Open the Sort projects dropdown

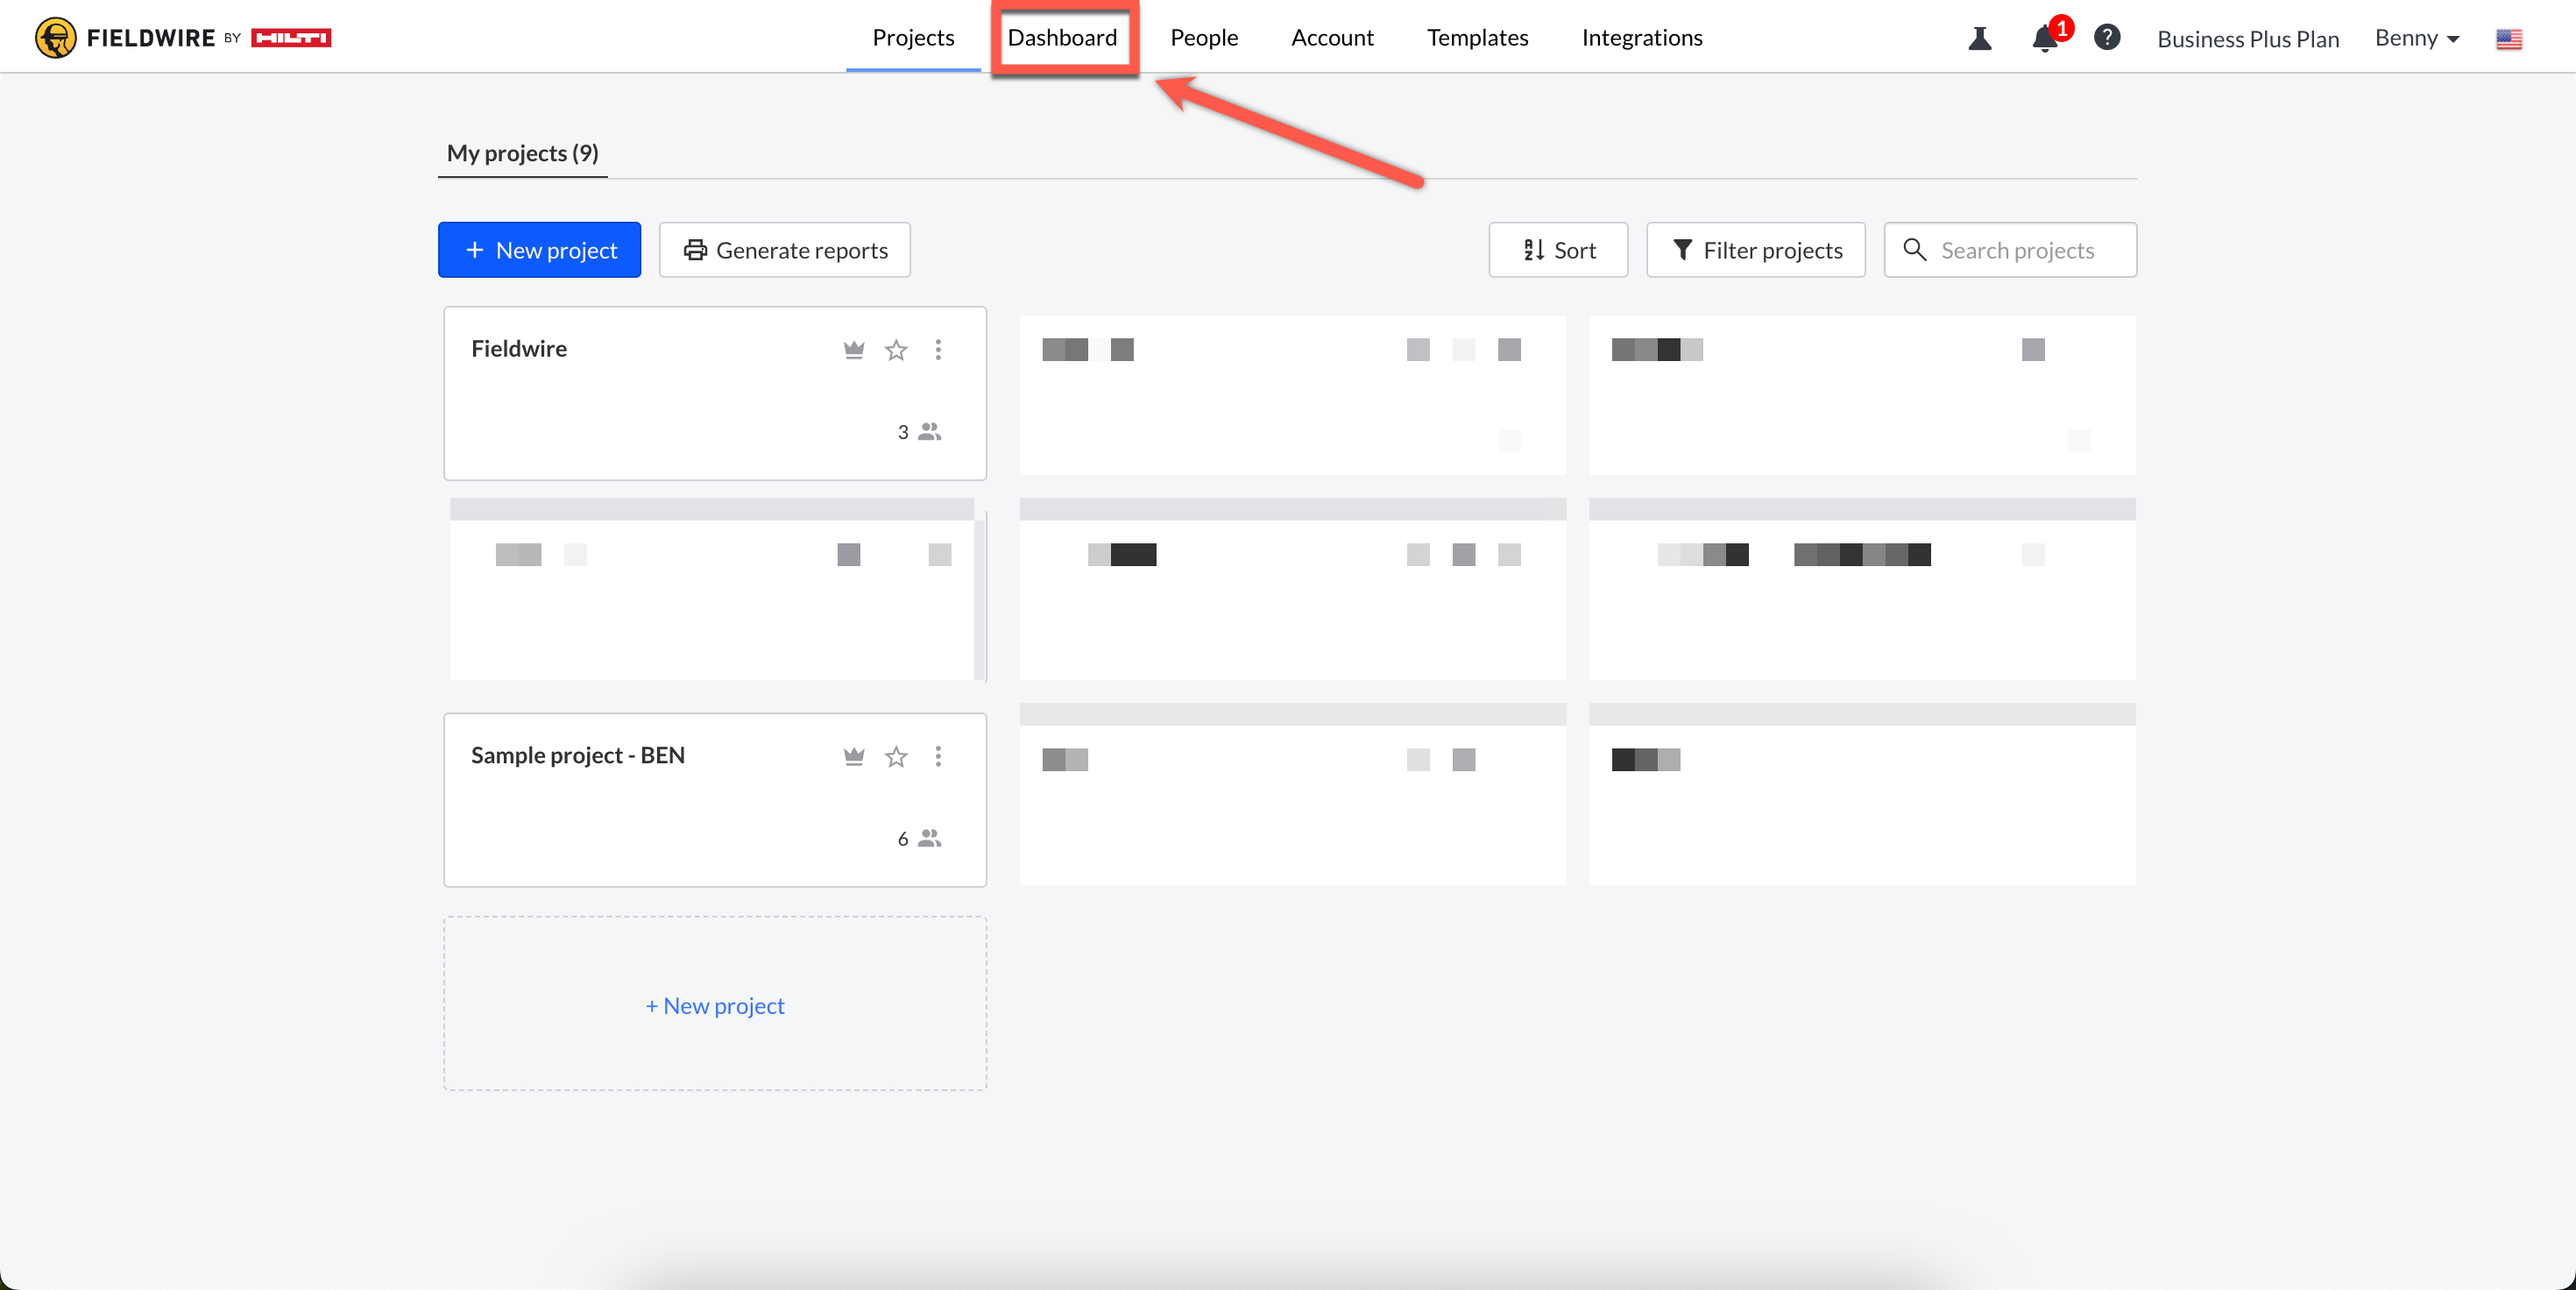coord(1558,250)
